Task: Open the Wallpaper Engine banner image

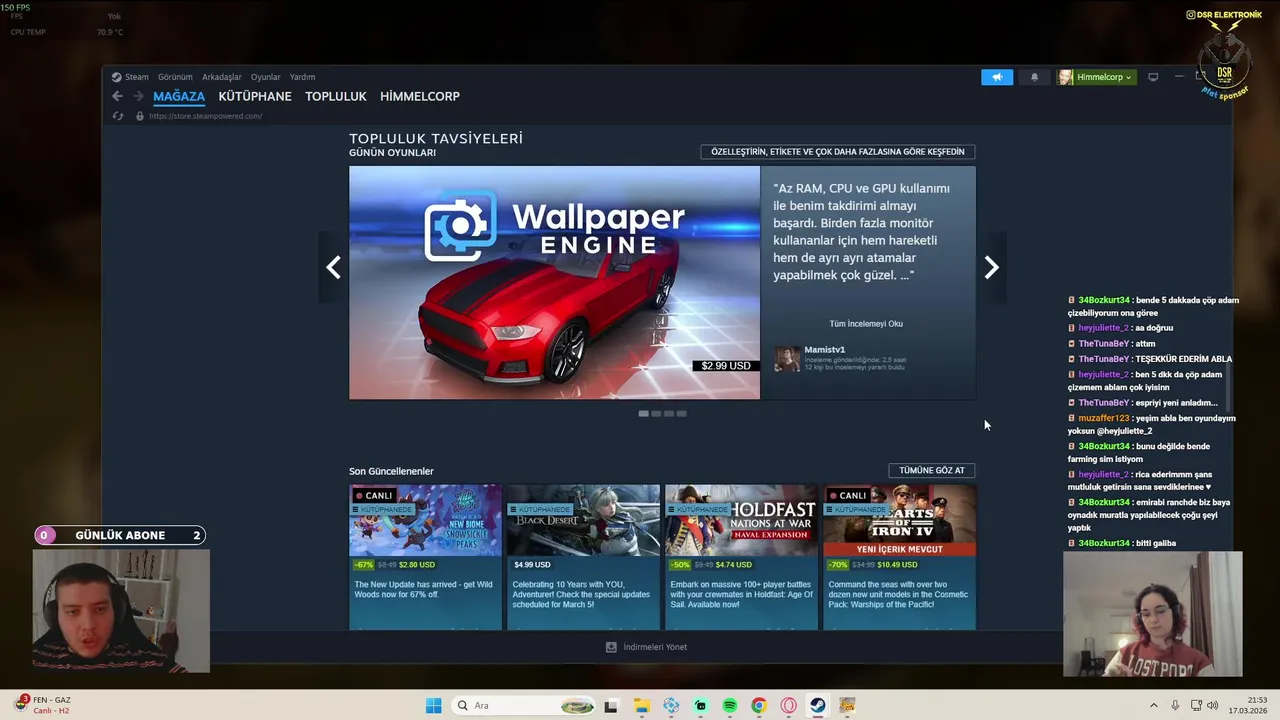Action: click(x=555, y=283)
